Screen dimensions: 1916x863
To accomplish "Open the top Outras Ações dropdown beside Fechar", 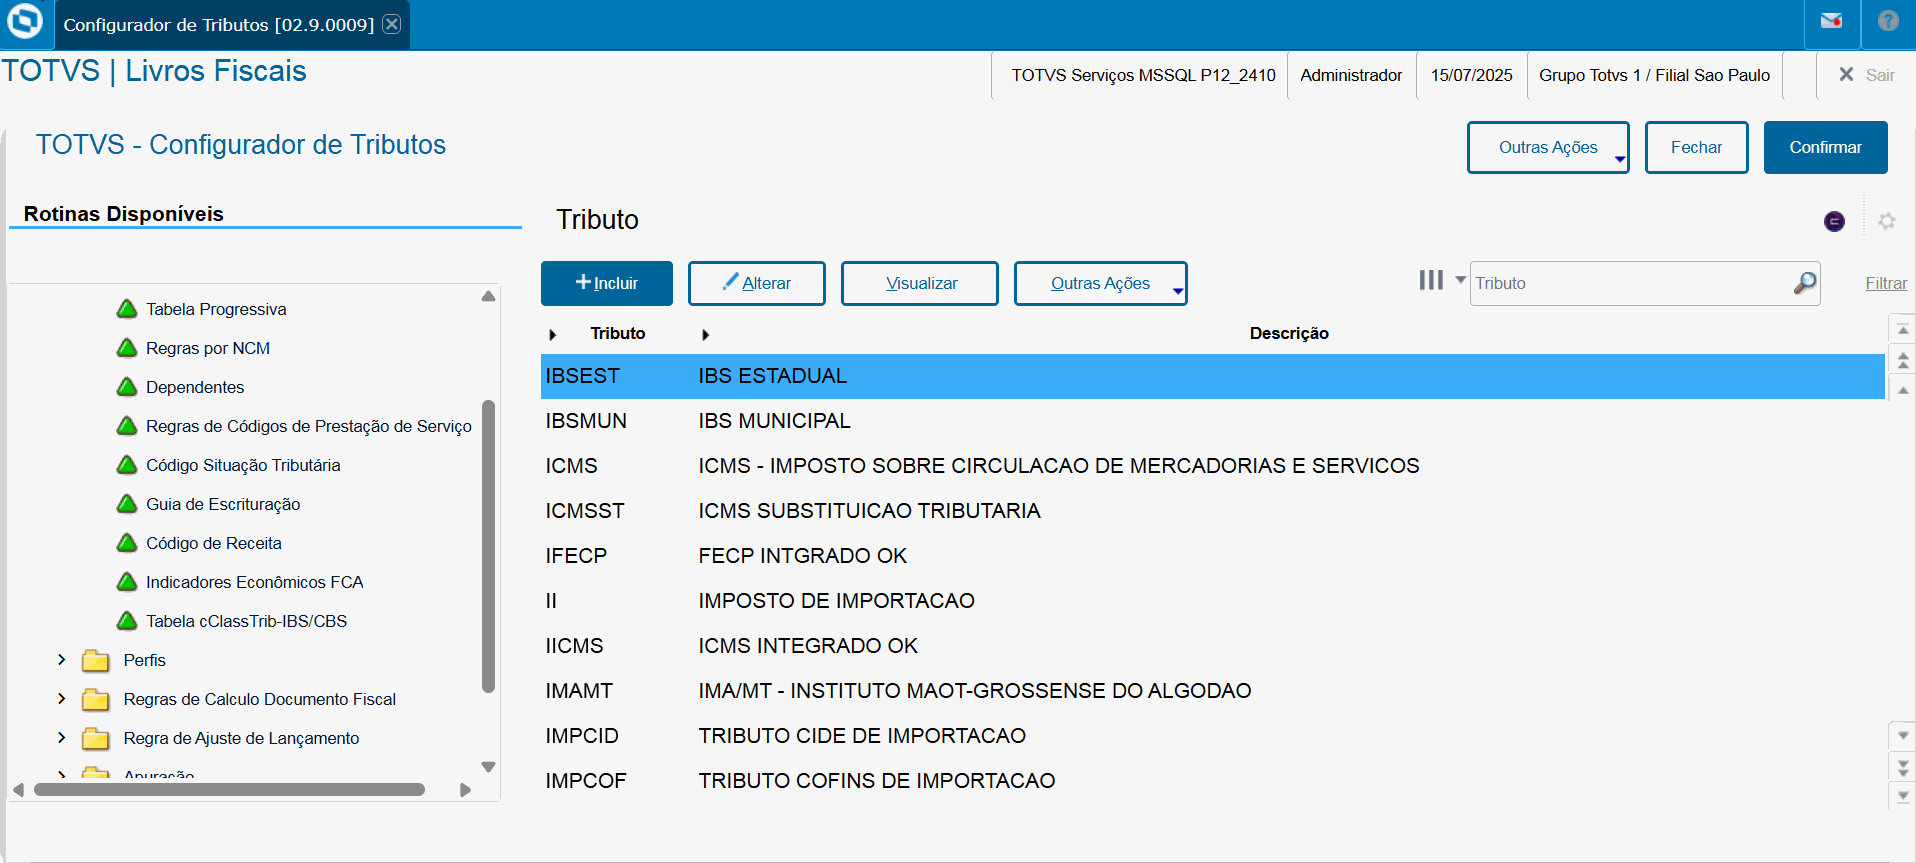I will click(1548, 147).
